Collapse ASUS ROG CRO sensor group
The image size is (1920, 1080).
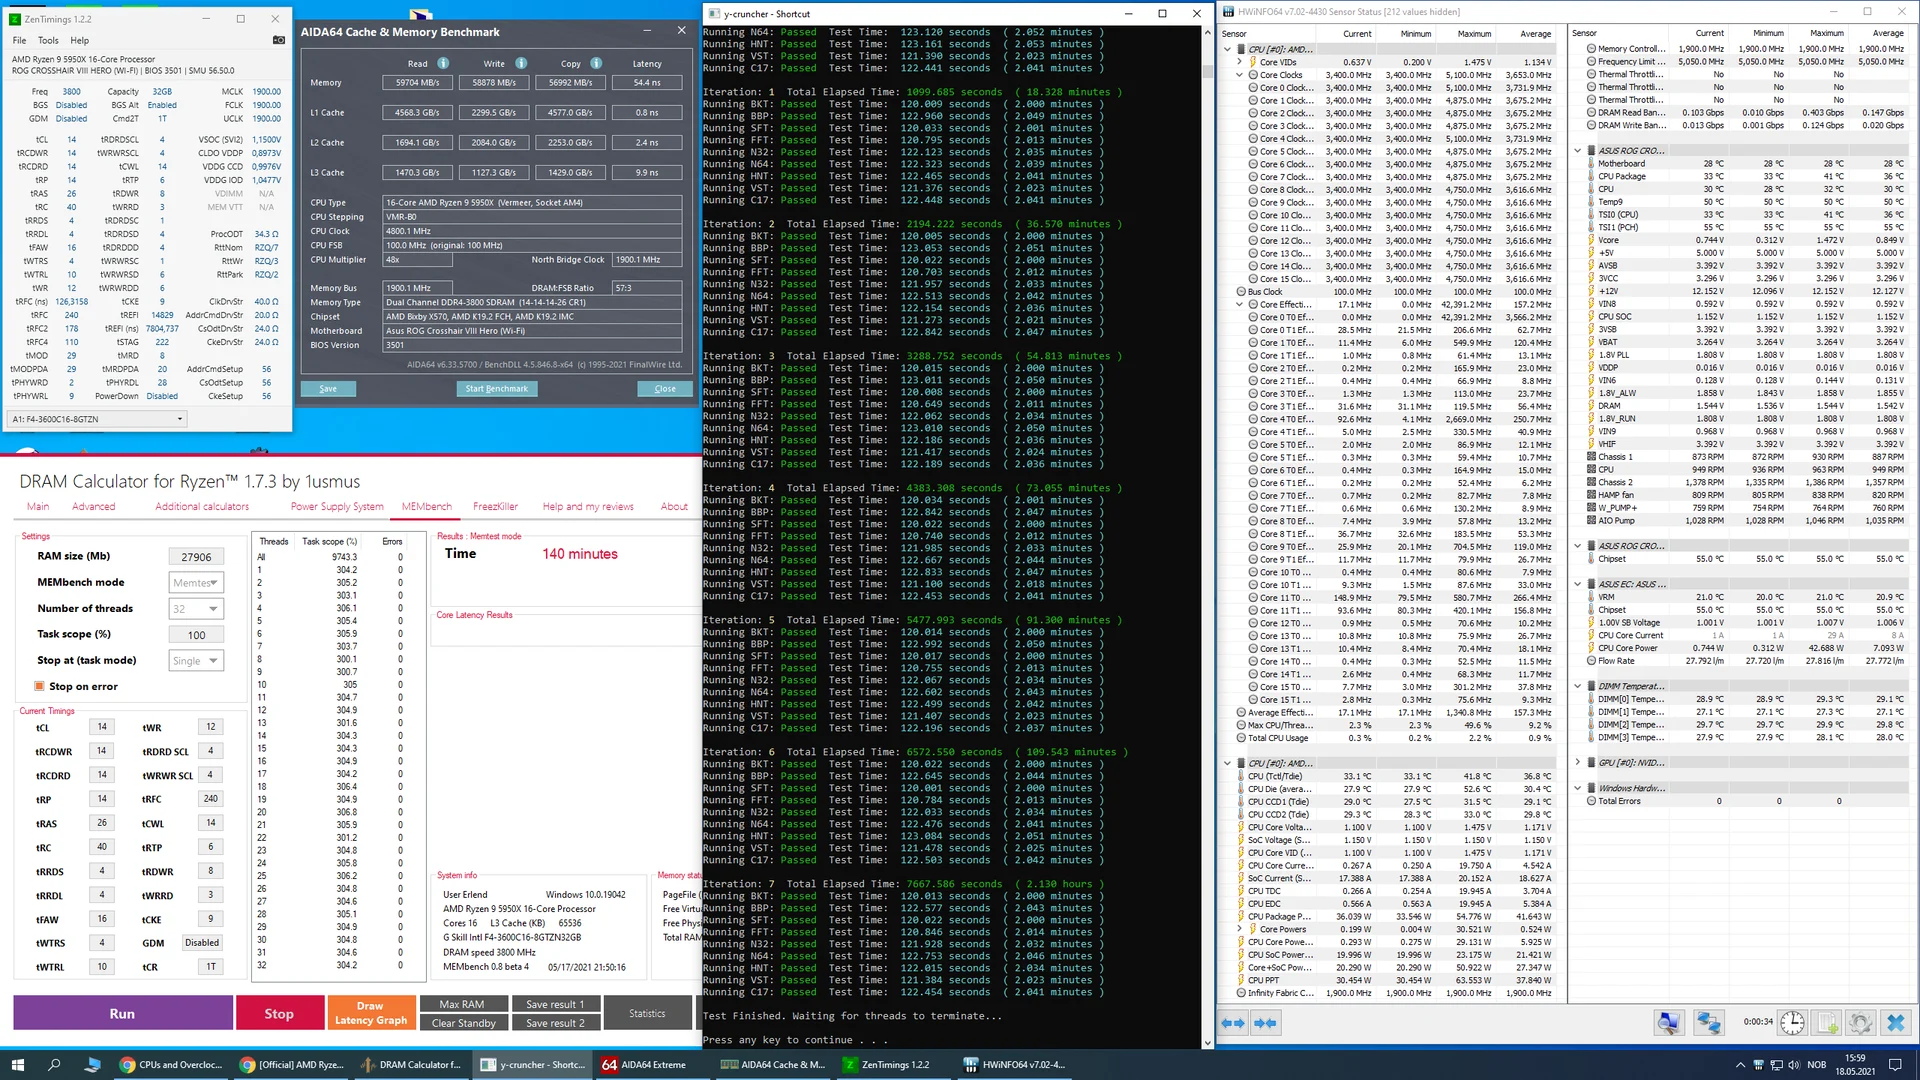pyautogui.click(x=1578, y=151)
